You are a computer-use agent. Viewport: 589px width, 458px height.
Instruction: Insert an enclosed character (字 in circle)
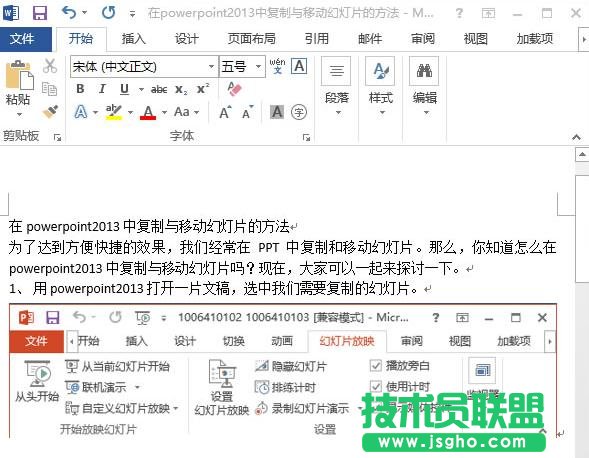click(299, 112)
